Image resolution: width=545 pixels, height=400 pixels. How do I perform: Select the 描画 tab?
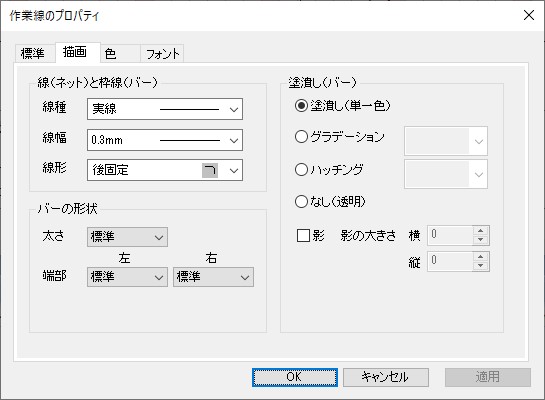[x=78, y=52]
